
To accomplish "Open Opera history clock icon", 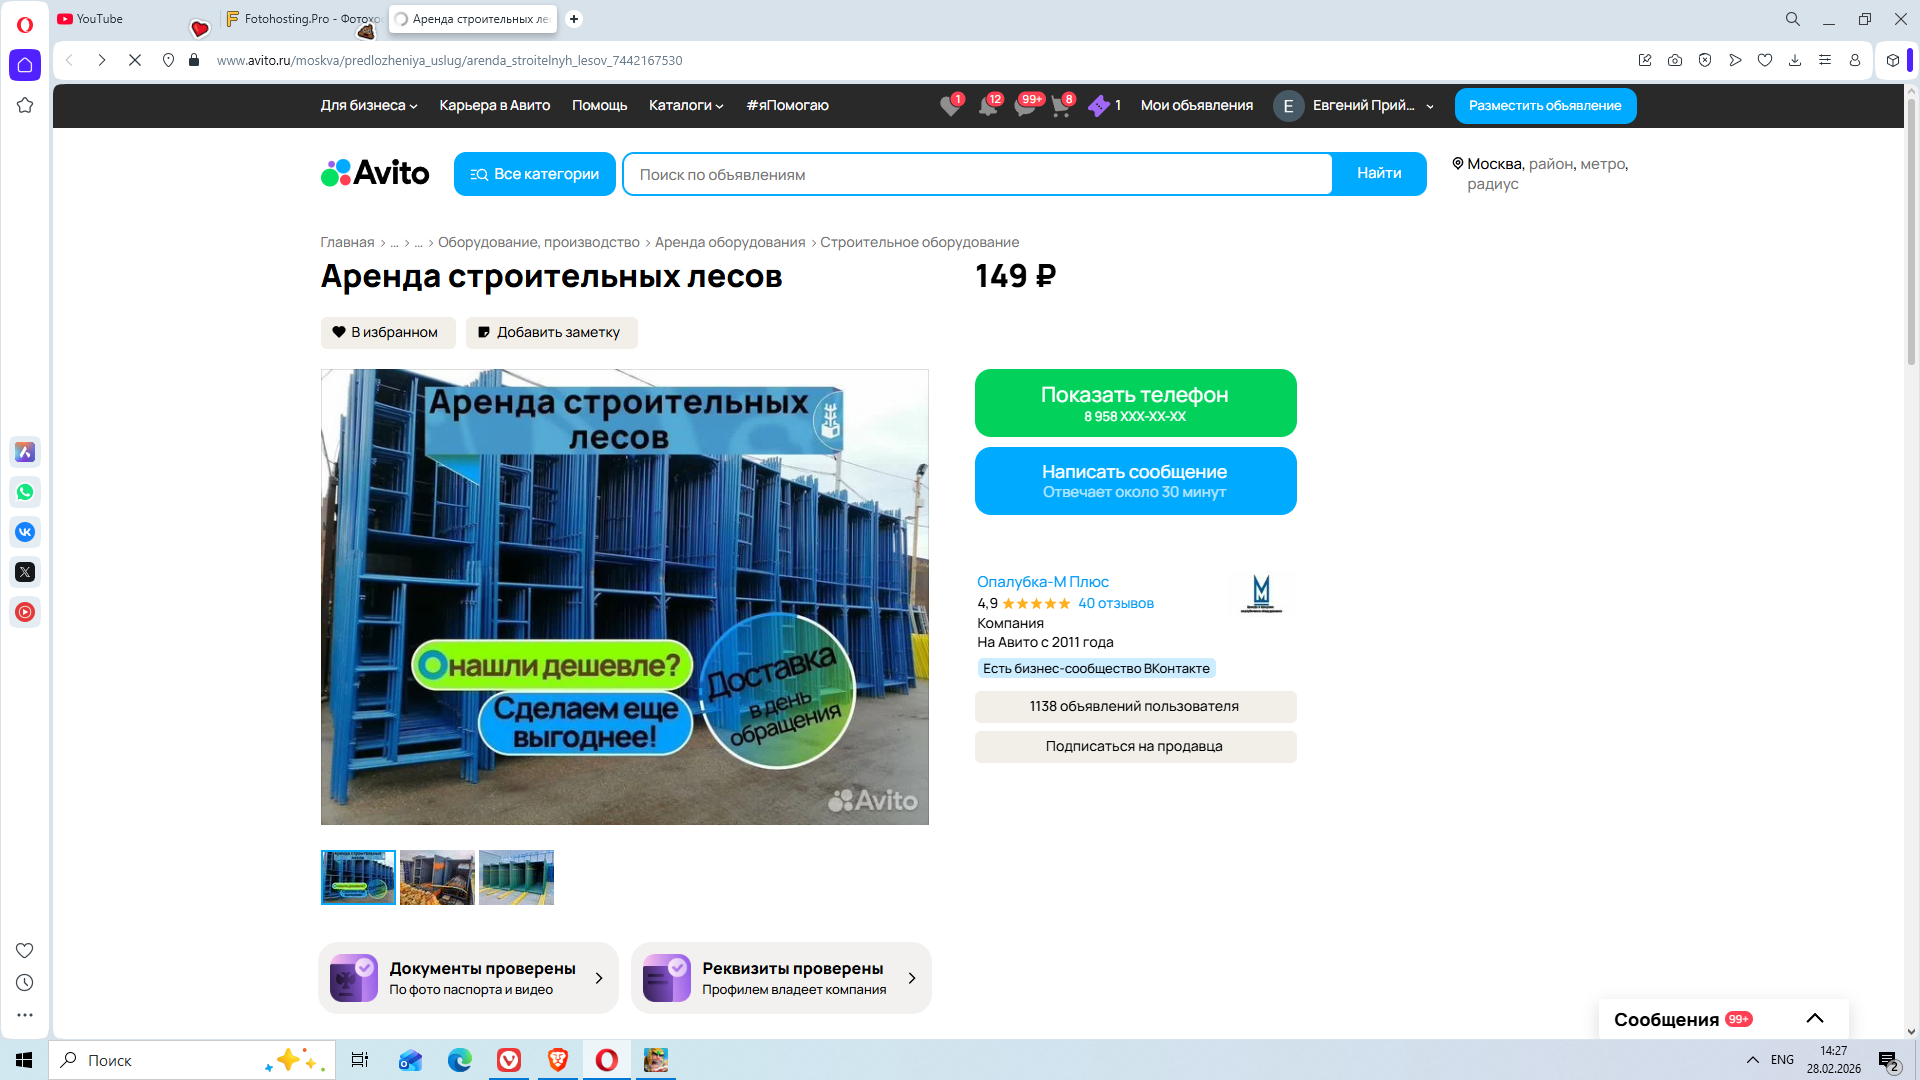I will [x=25, y=983].
